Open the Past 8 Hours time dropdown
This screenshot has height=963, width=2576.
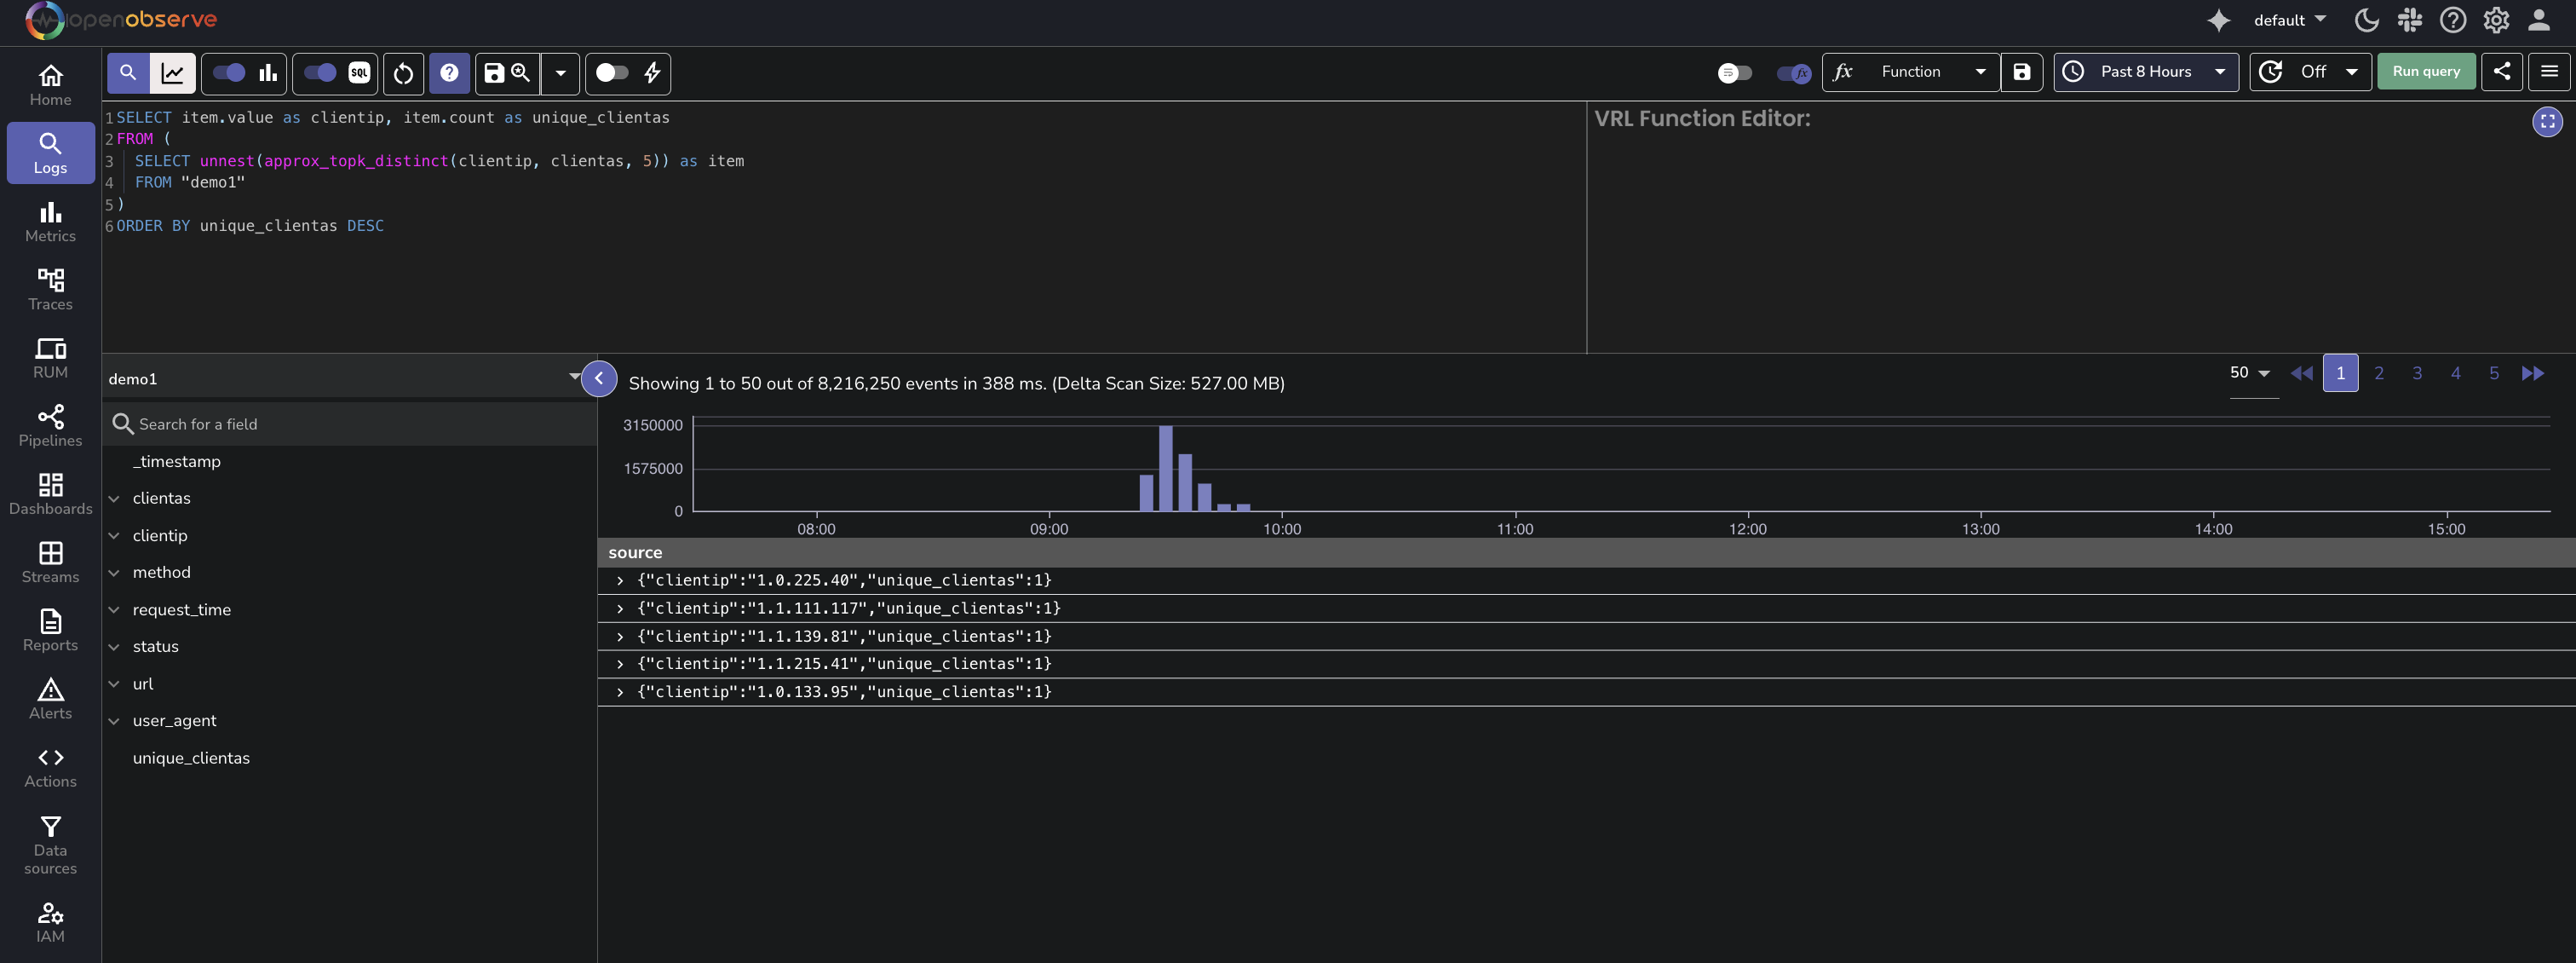pos(2146,72)
